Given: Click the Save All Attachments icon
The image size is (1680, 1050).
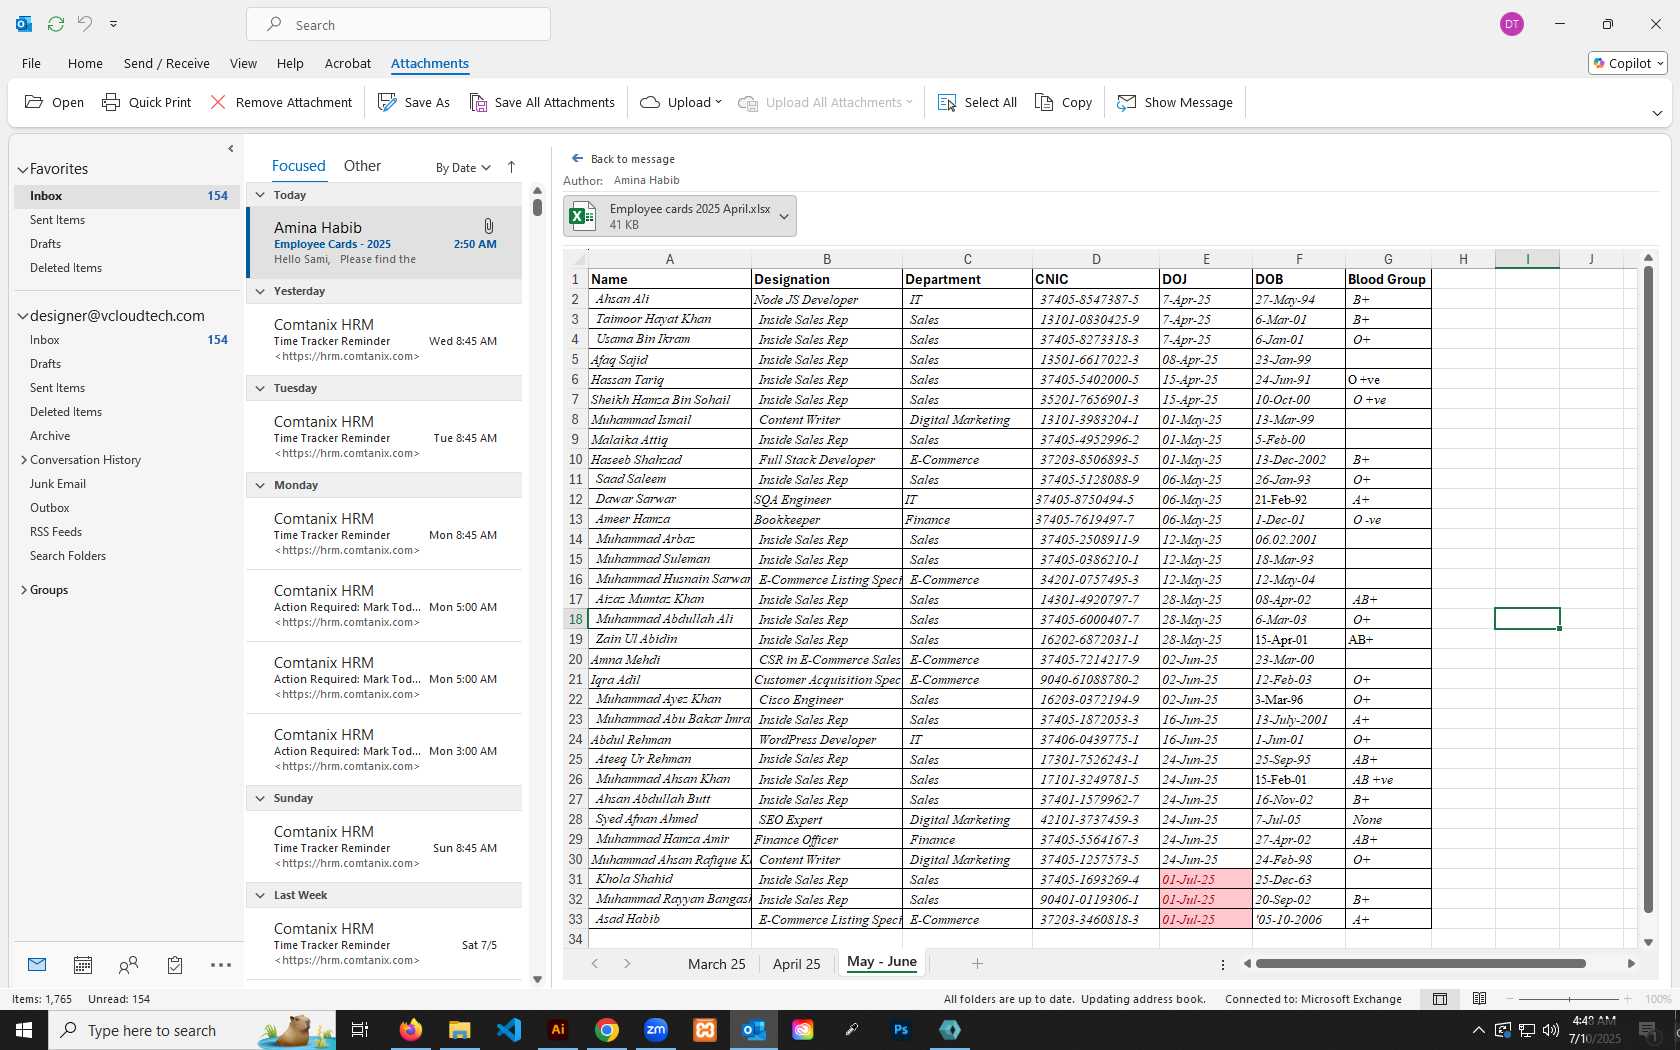Looking at the screenshot, I should click(x=478, y=102).
